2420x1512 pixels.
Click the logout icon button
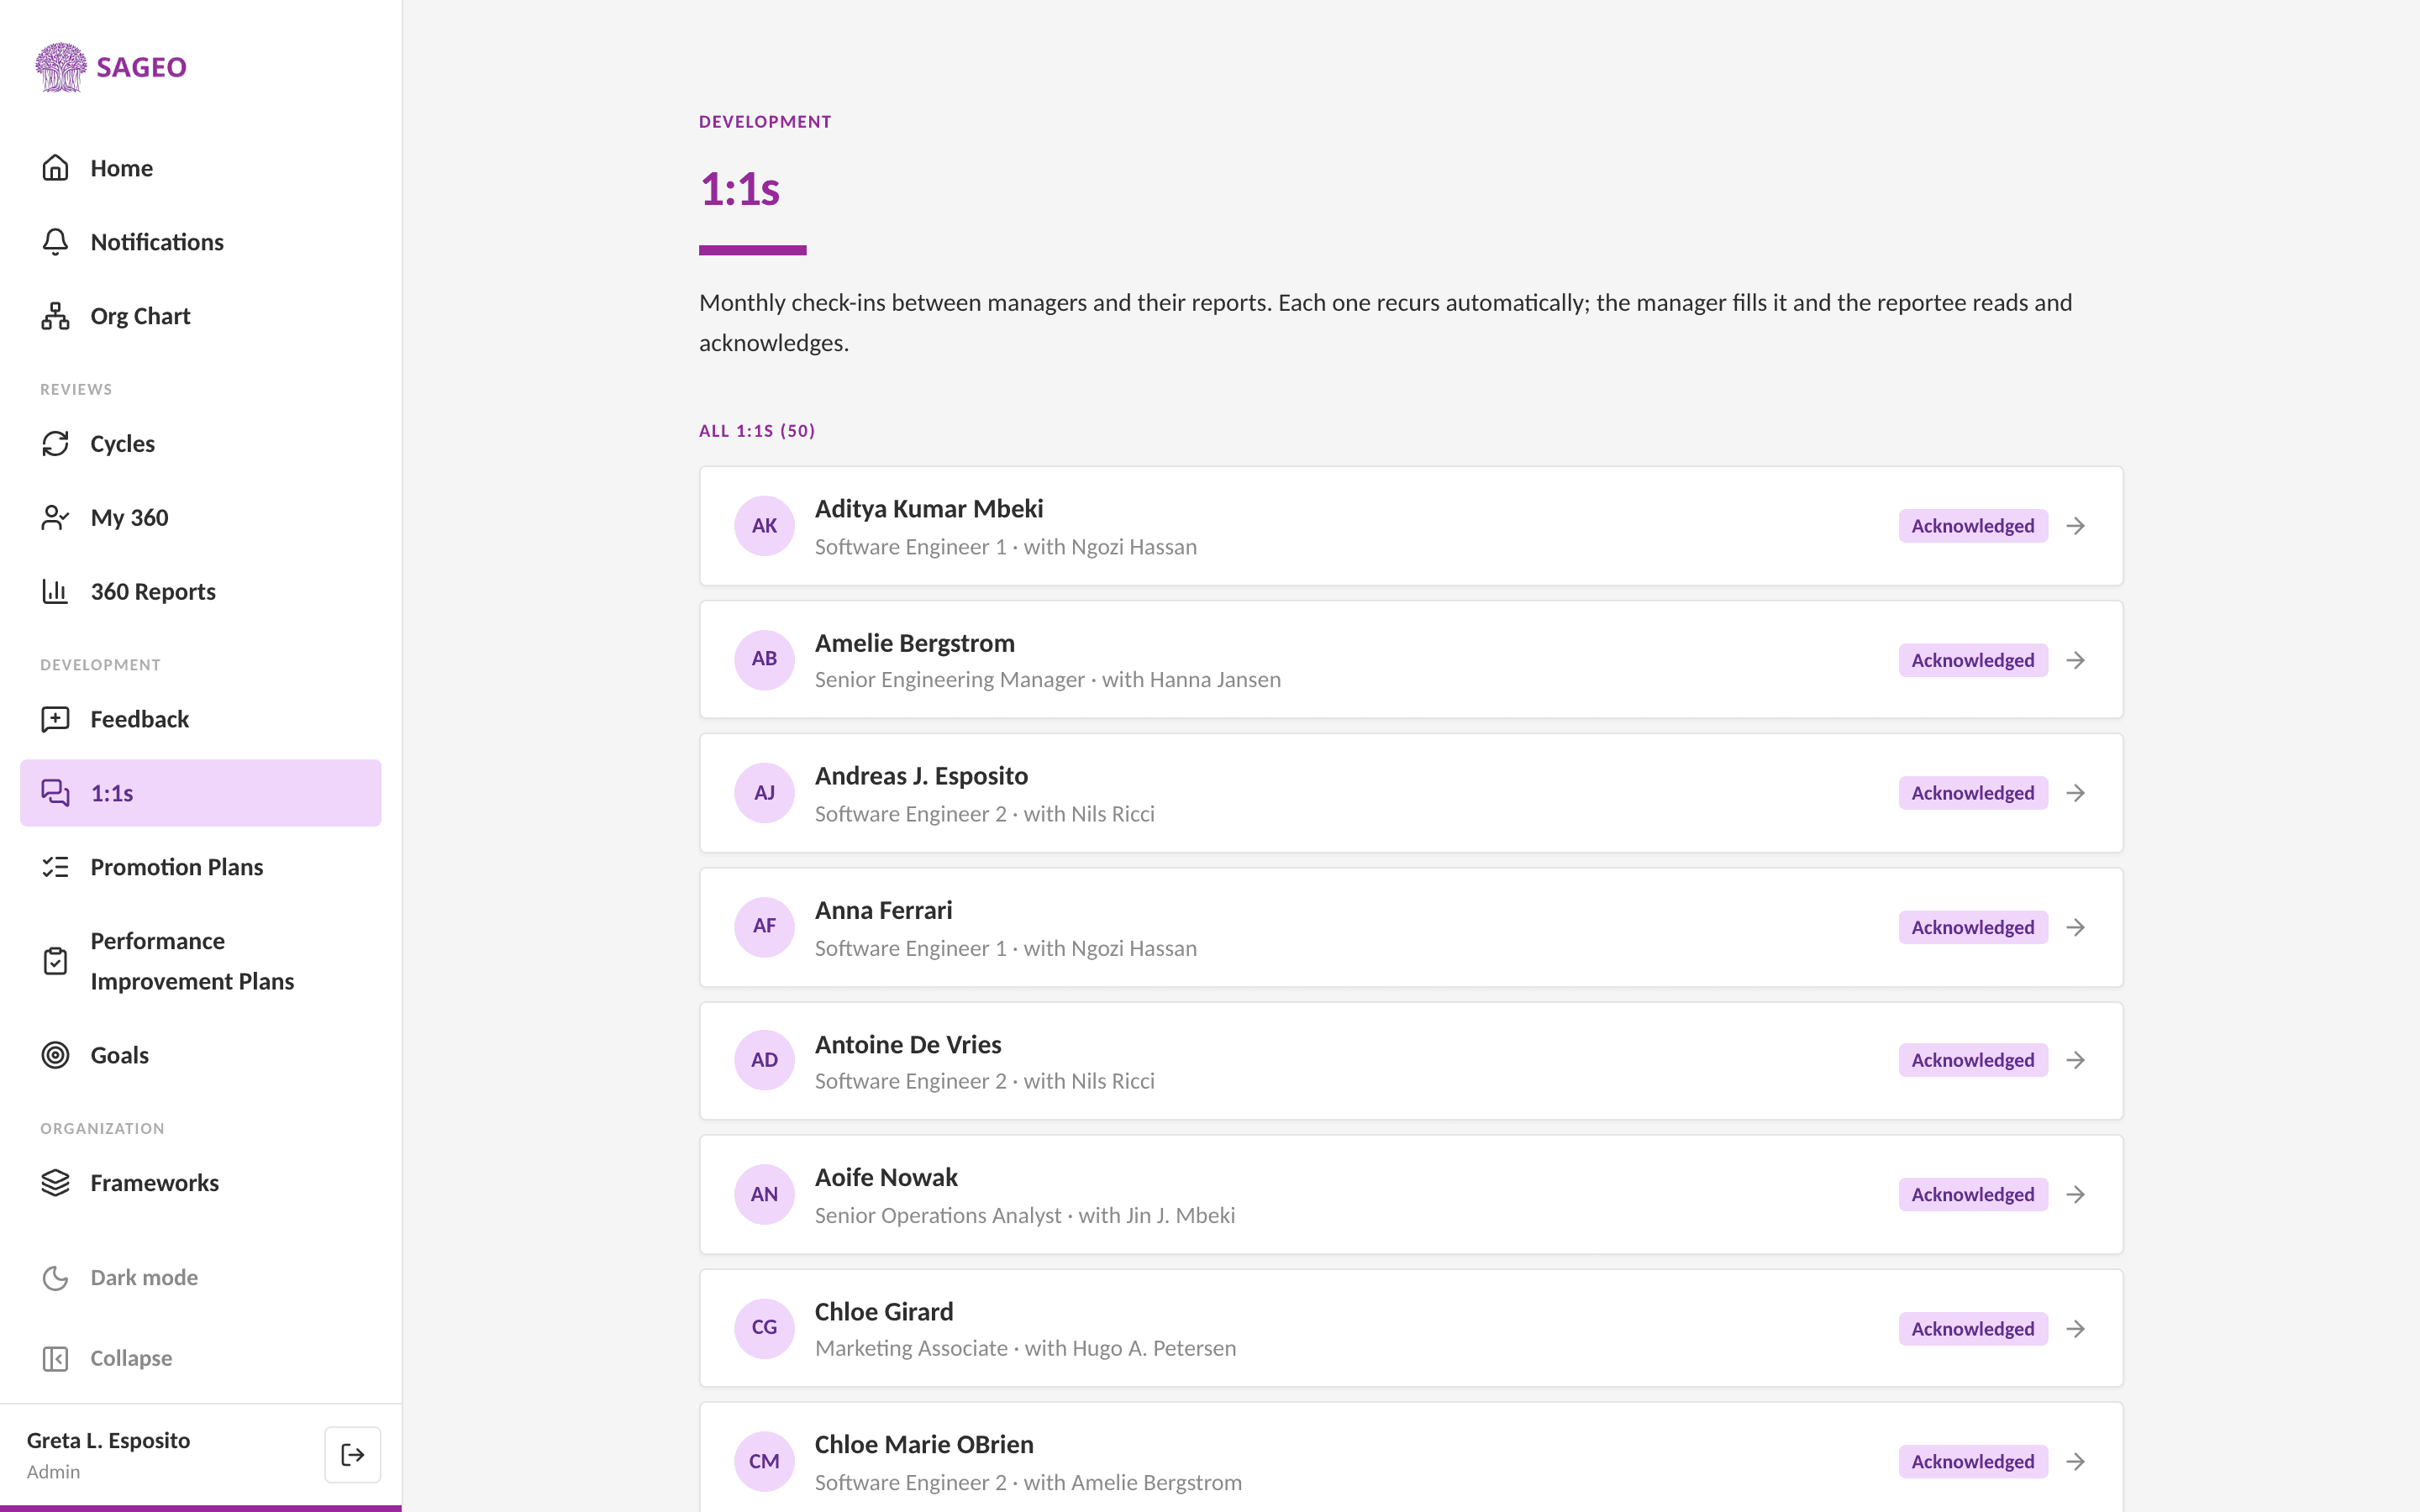(352, 1455)
